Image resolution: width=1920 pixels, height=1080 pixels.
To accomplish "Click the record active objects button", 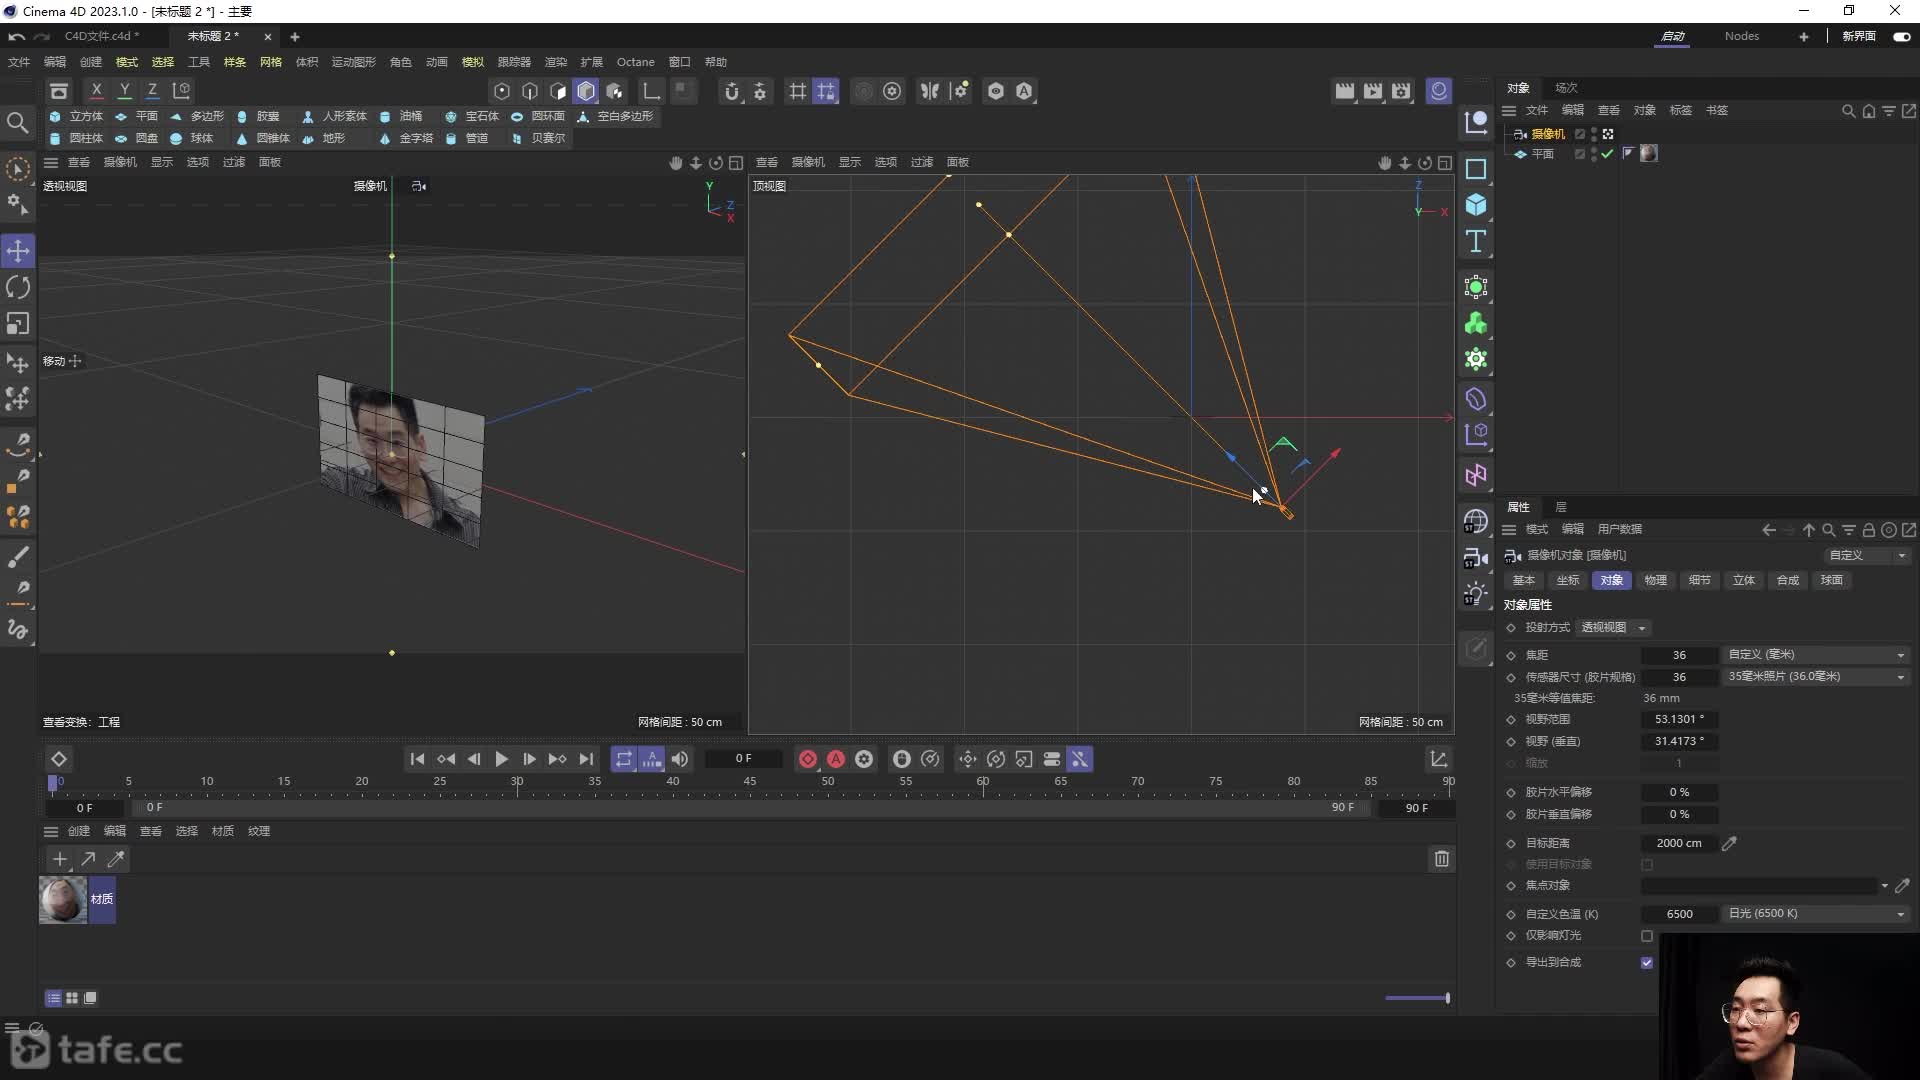I will pos(807,760).
